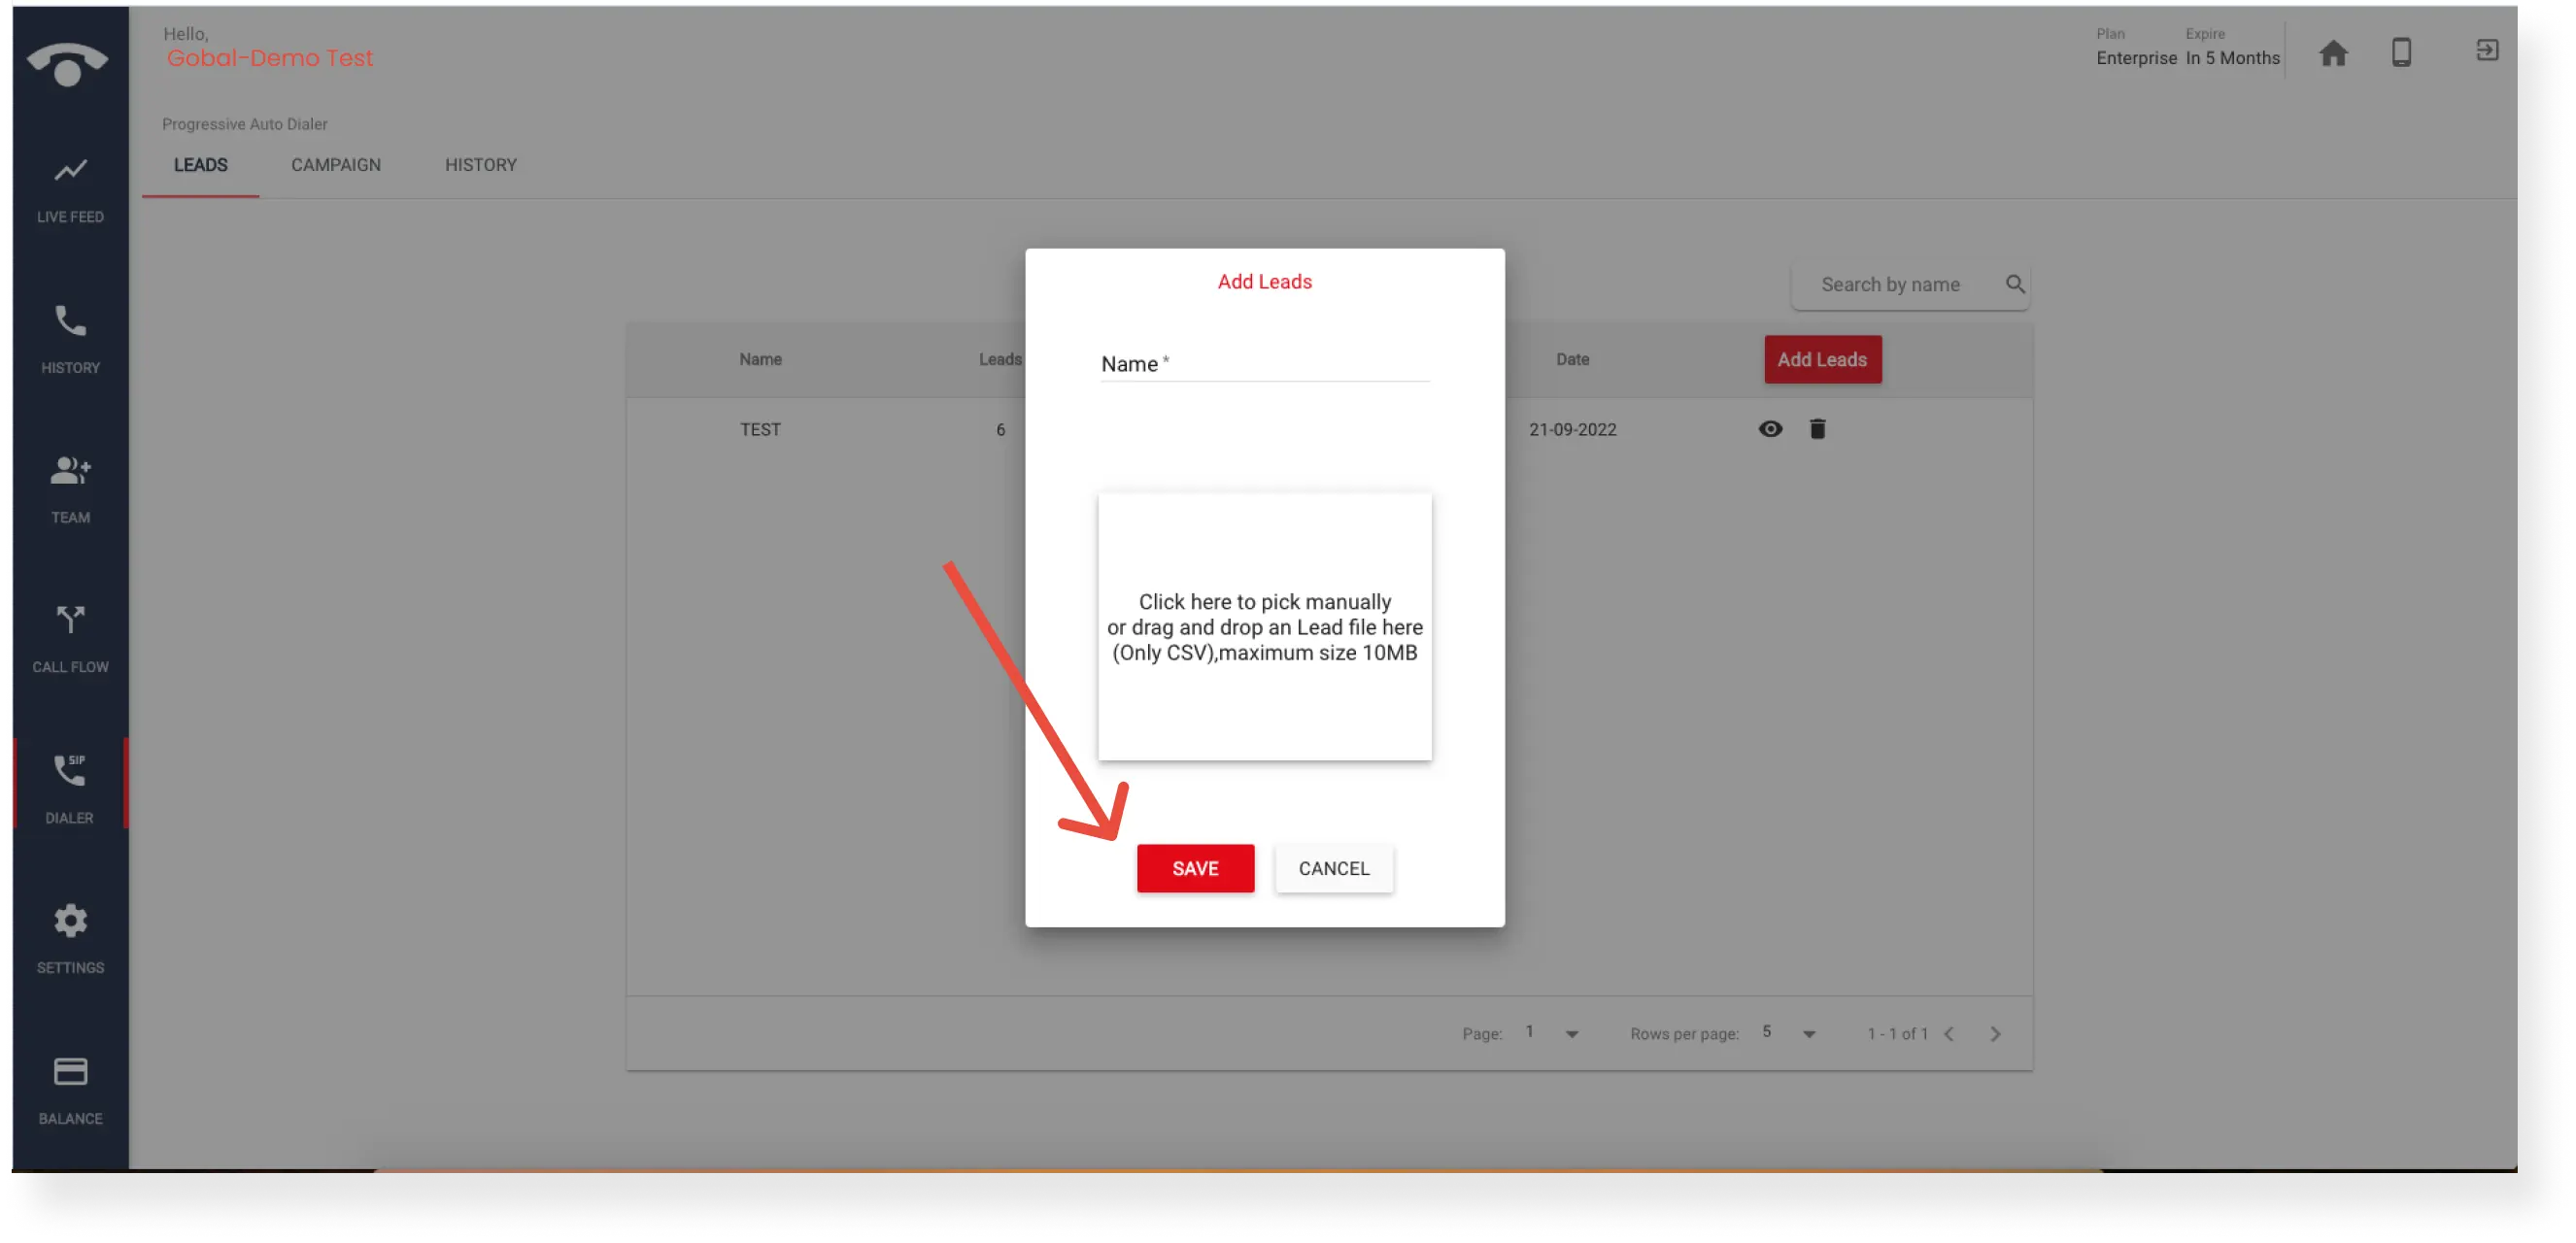Image resolution: width=2576 pixels, height=1243 pixels.
Task: Click the Name field in the dialog
Action: point(1263,370)
